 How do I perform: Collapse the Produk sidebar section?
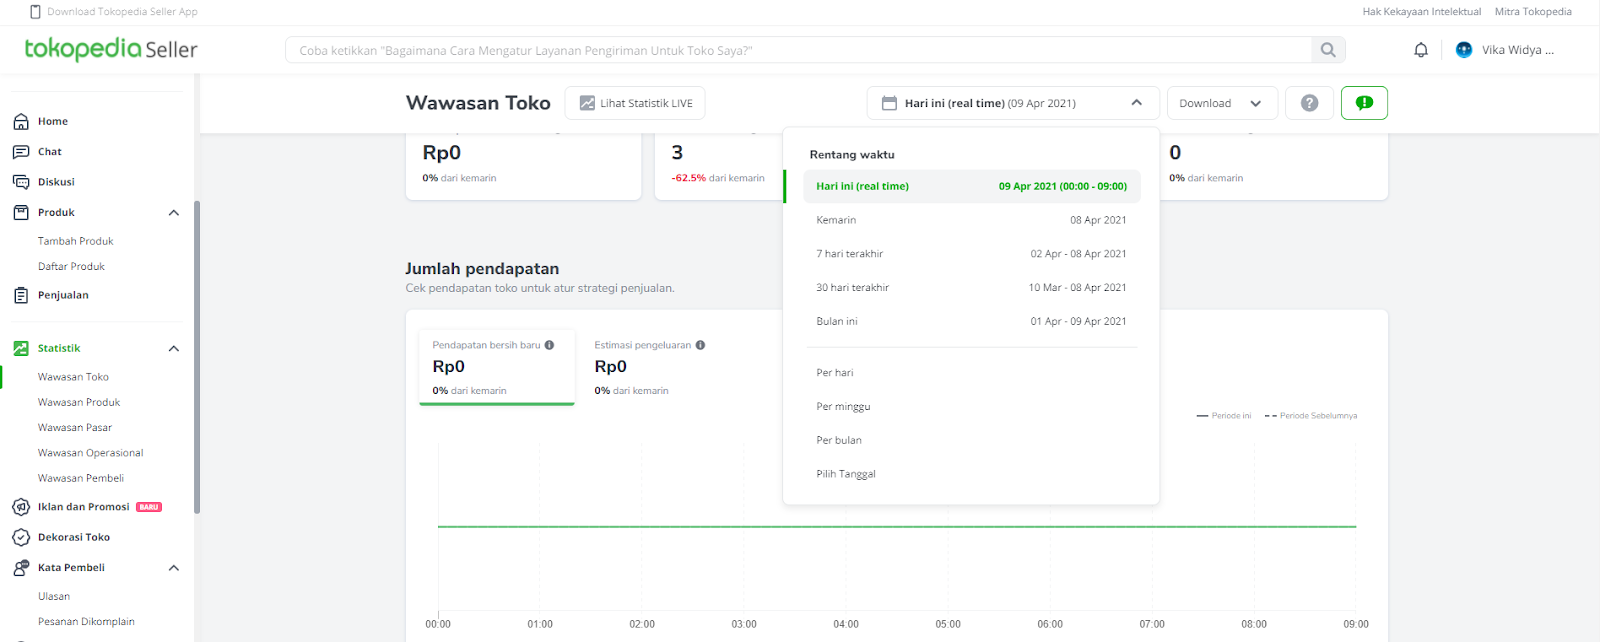pyautogui.click(x=174, y=213)
